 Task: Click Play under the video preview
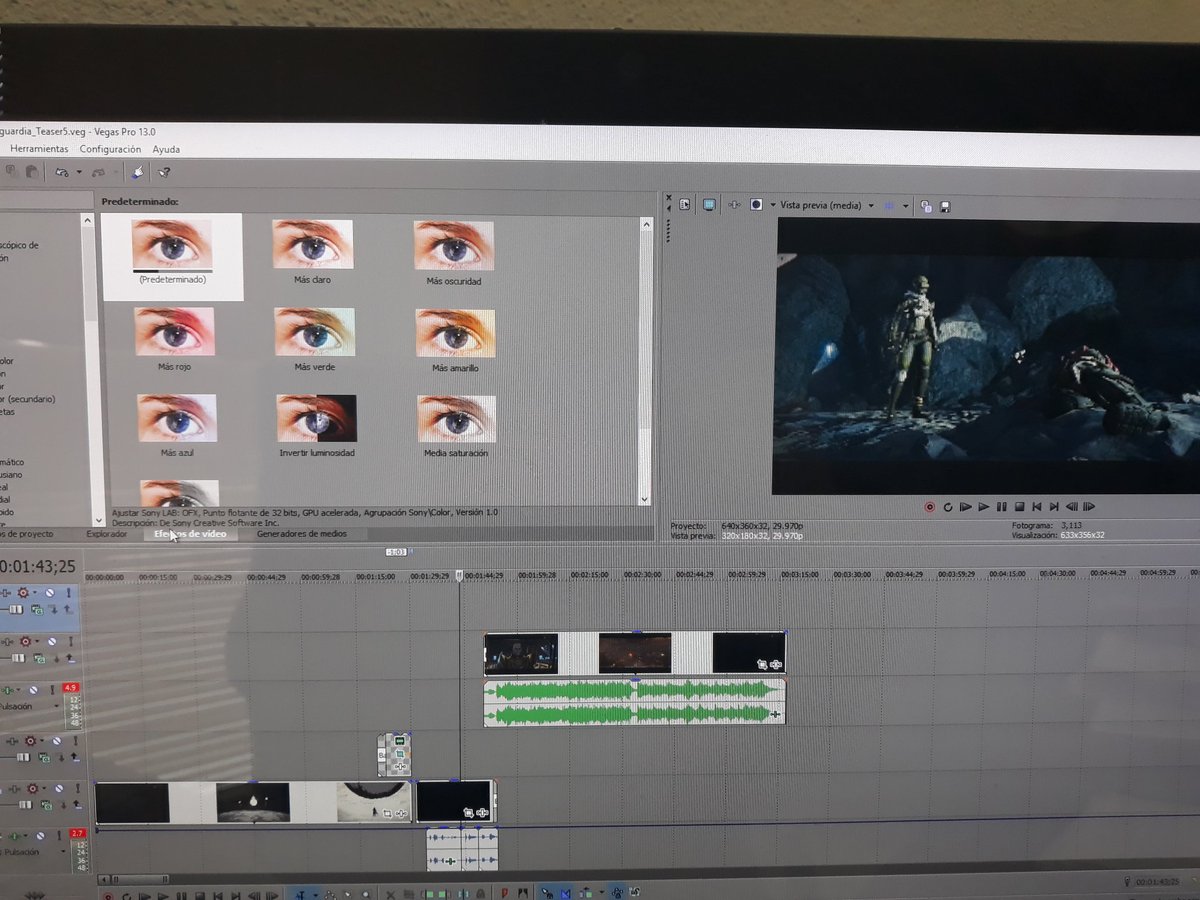984,507
